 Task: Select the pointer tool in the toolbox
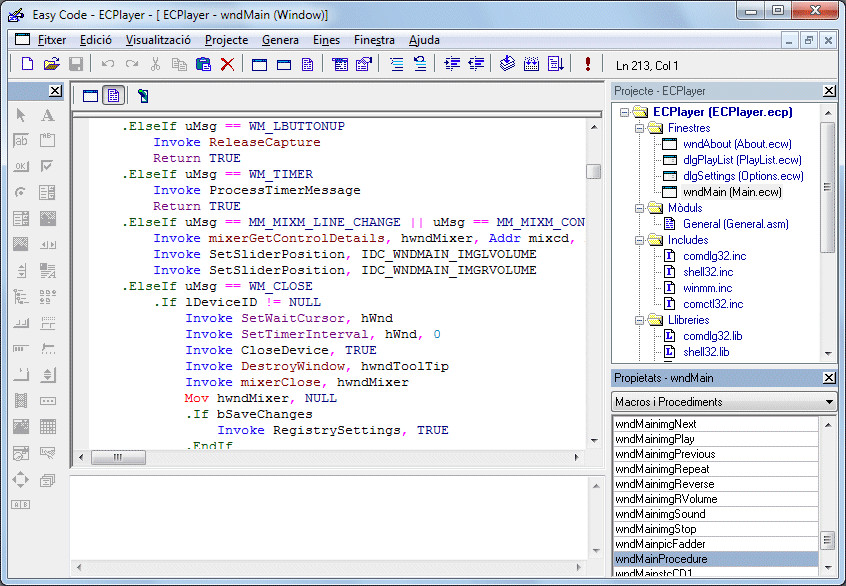click(21, 115)
